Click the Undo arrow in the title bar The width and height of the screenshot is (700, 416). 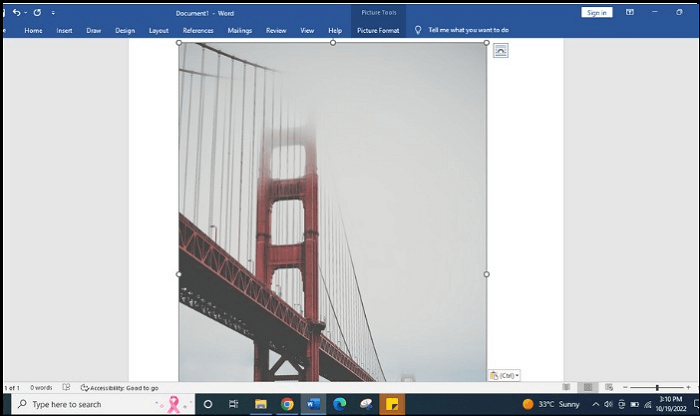point(16,13)
